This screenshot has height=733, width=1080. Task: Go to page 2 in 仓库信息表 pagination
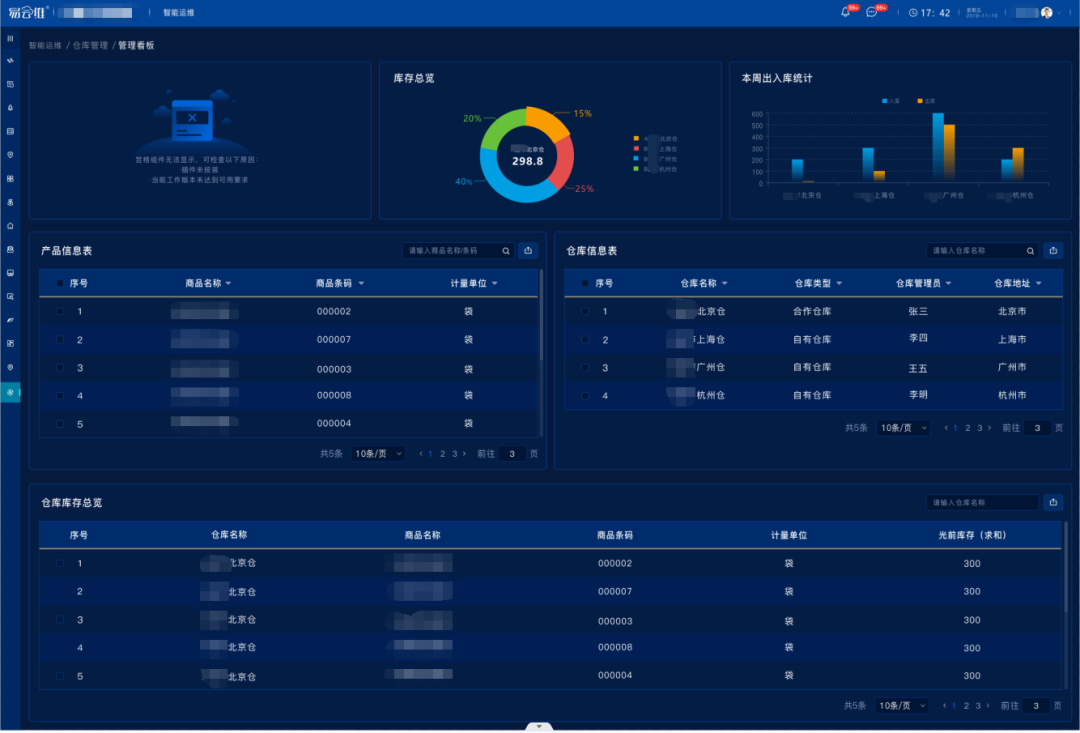(x=967, y=428)
